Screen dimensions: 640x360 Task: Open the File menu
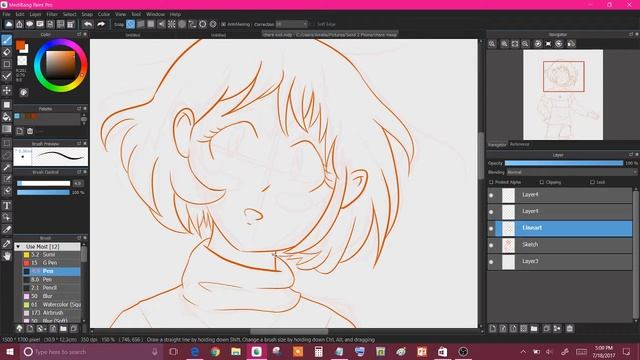[7, 14]
